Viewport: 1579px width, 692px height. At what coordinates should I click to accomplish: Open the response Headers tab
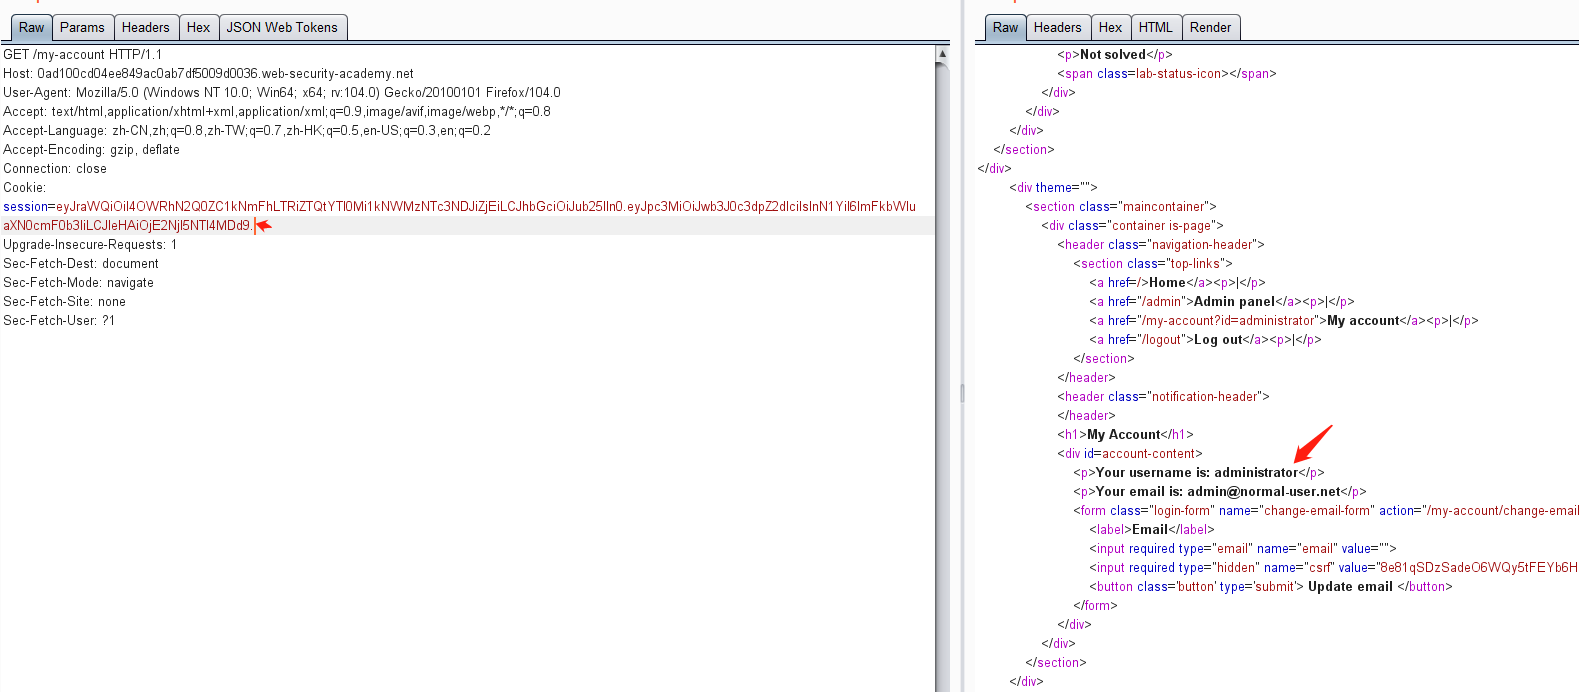(x=1057, y=28)
